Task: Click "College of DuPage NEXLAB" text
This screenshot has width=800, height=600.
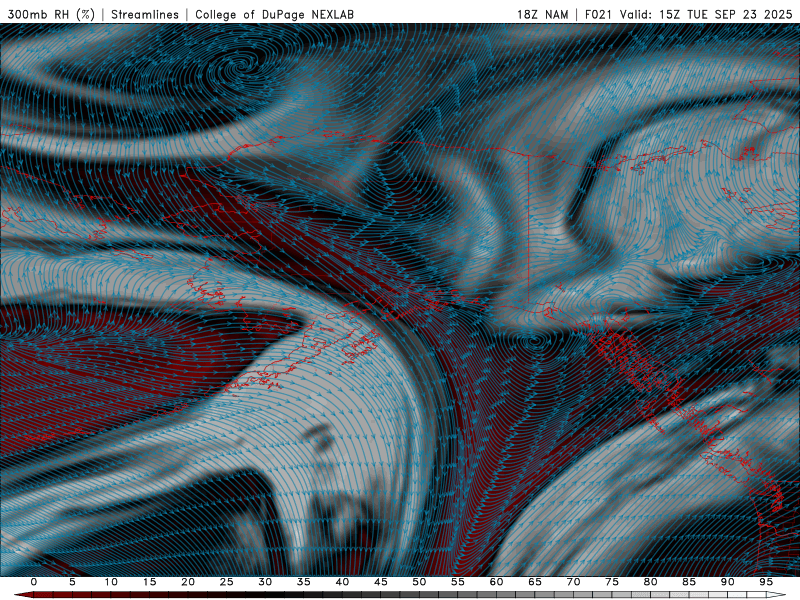Action: (x=274, y=14)
